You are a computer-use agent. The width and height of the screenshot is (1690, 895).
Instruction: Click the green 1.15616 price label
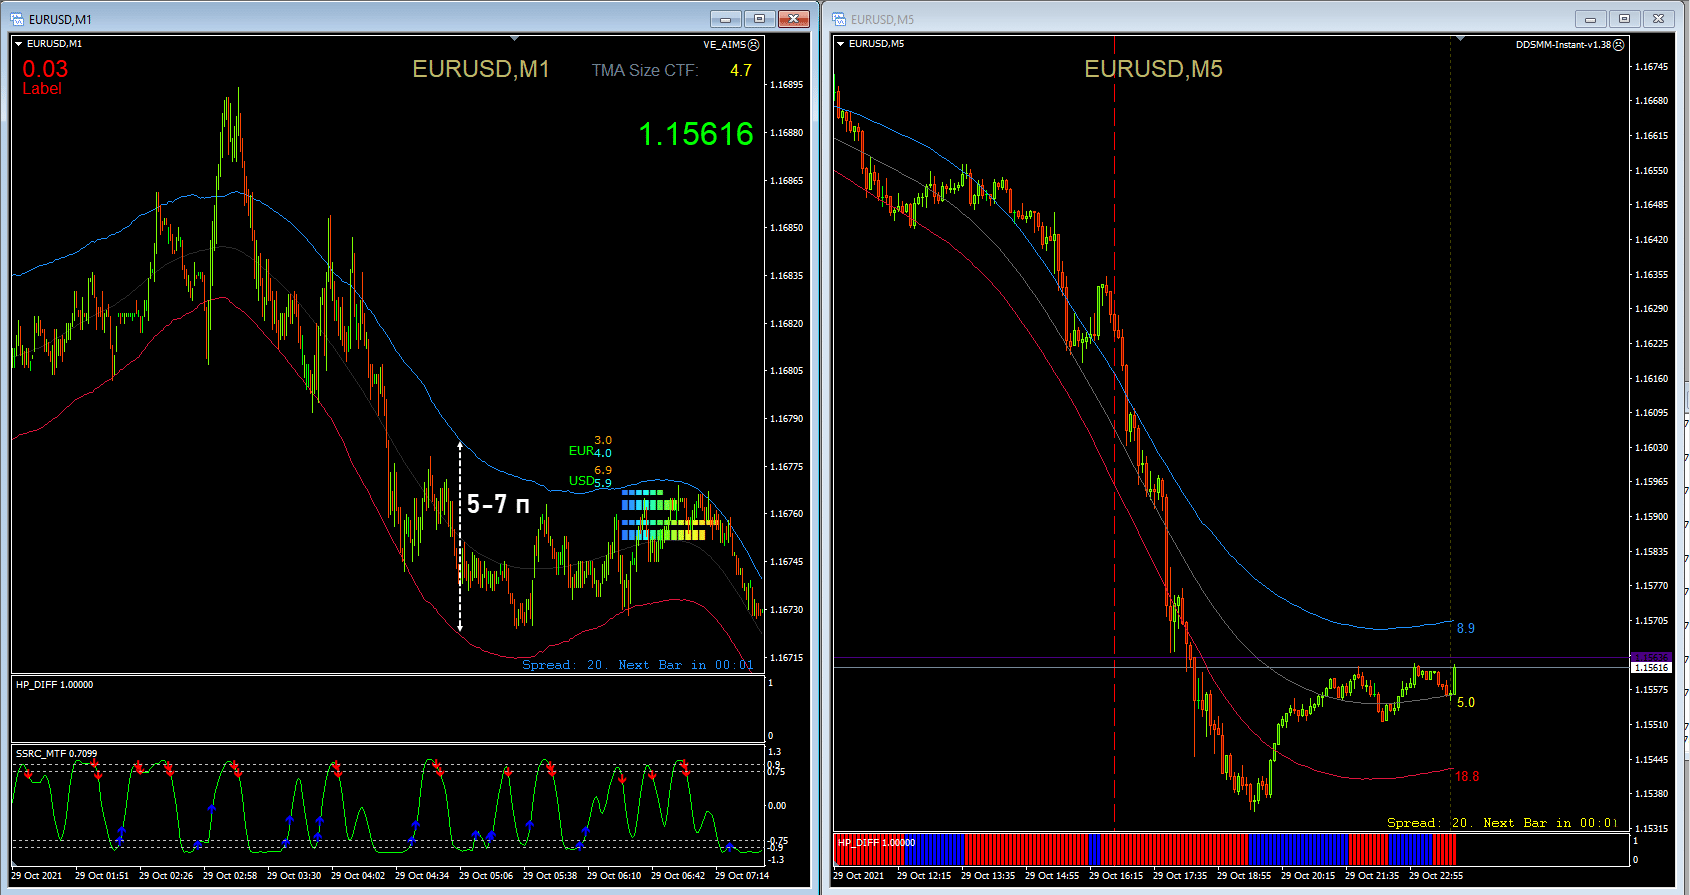[x=695, y=134]
